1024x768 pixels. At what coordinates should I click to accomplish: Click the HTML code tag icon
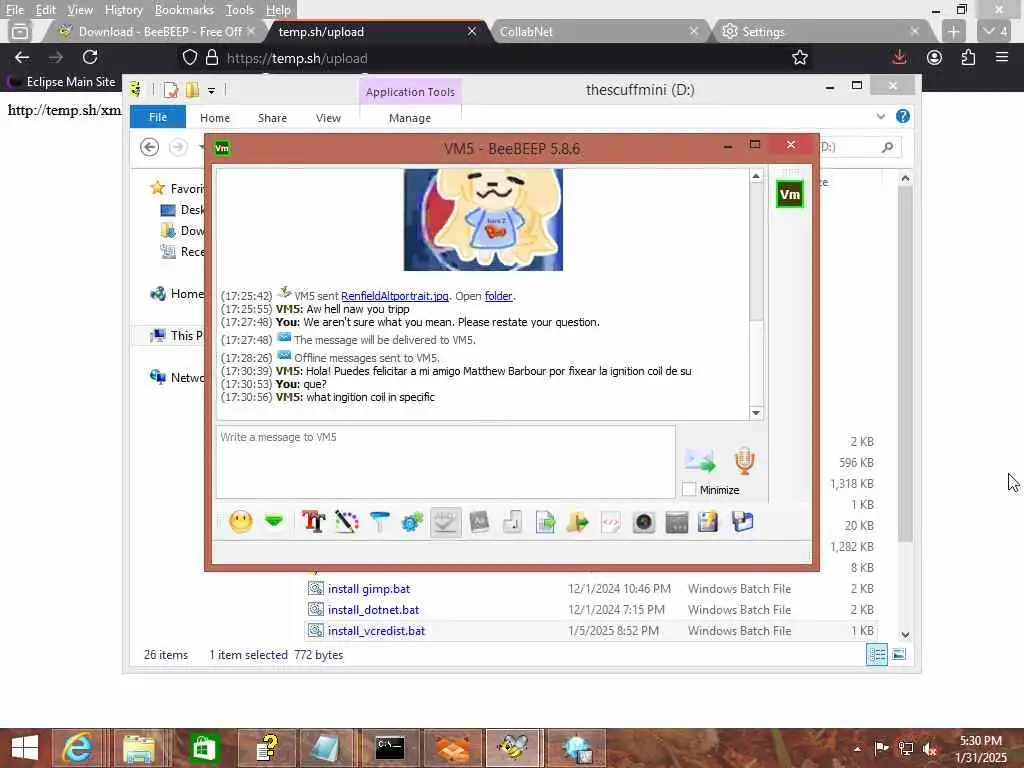(x=611, y=522)
